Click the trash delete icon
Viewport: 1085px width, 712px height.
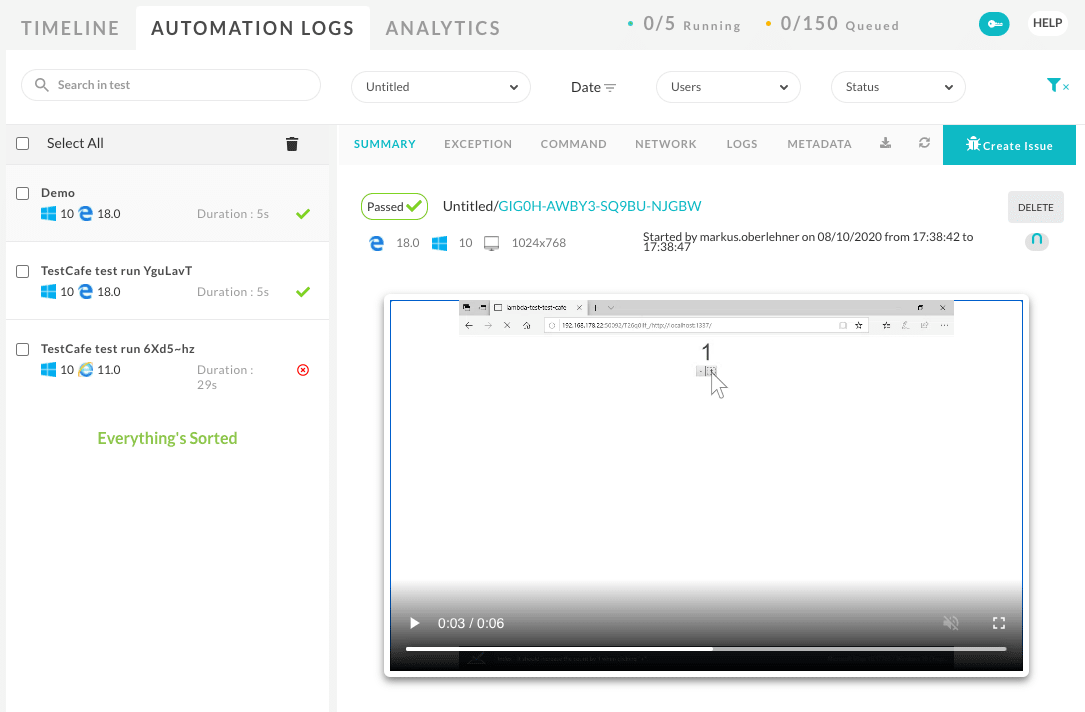click(292, 144)
